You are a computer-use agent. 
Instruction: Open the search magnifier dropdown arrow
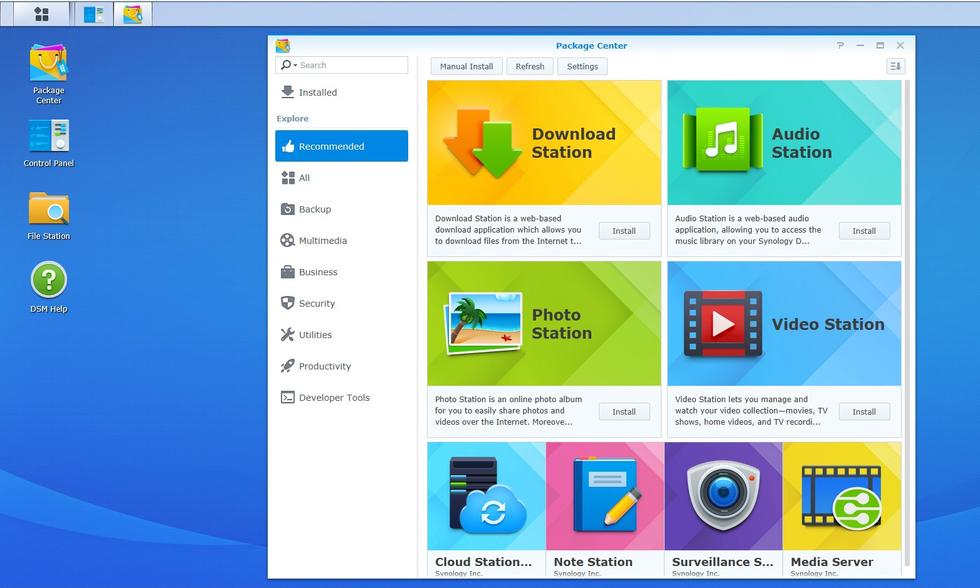coord(295,66)
